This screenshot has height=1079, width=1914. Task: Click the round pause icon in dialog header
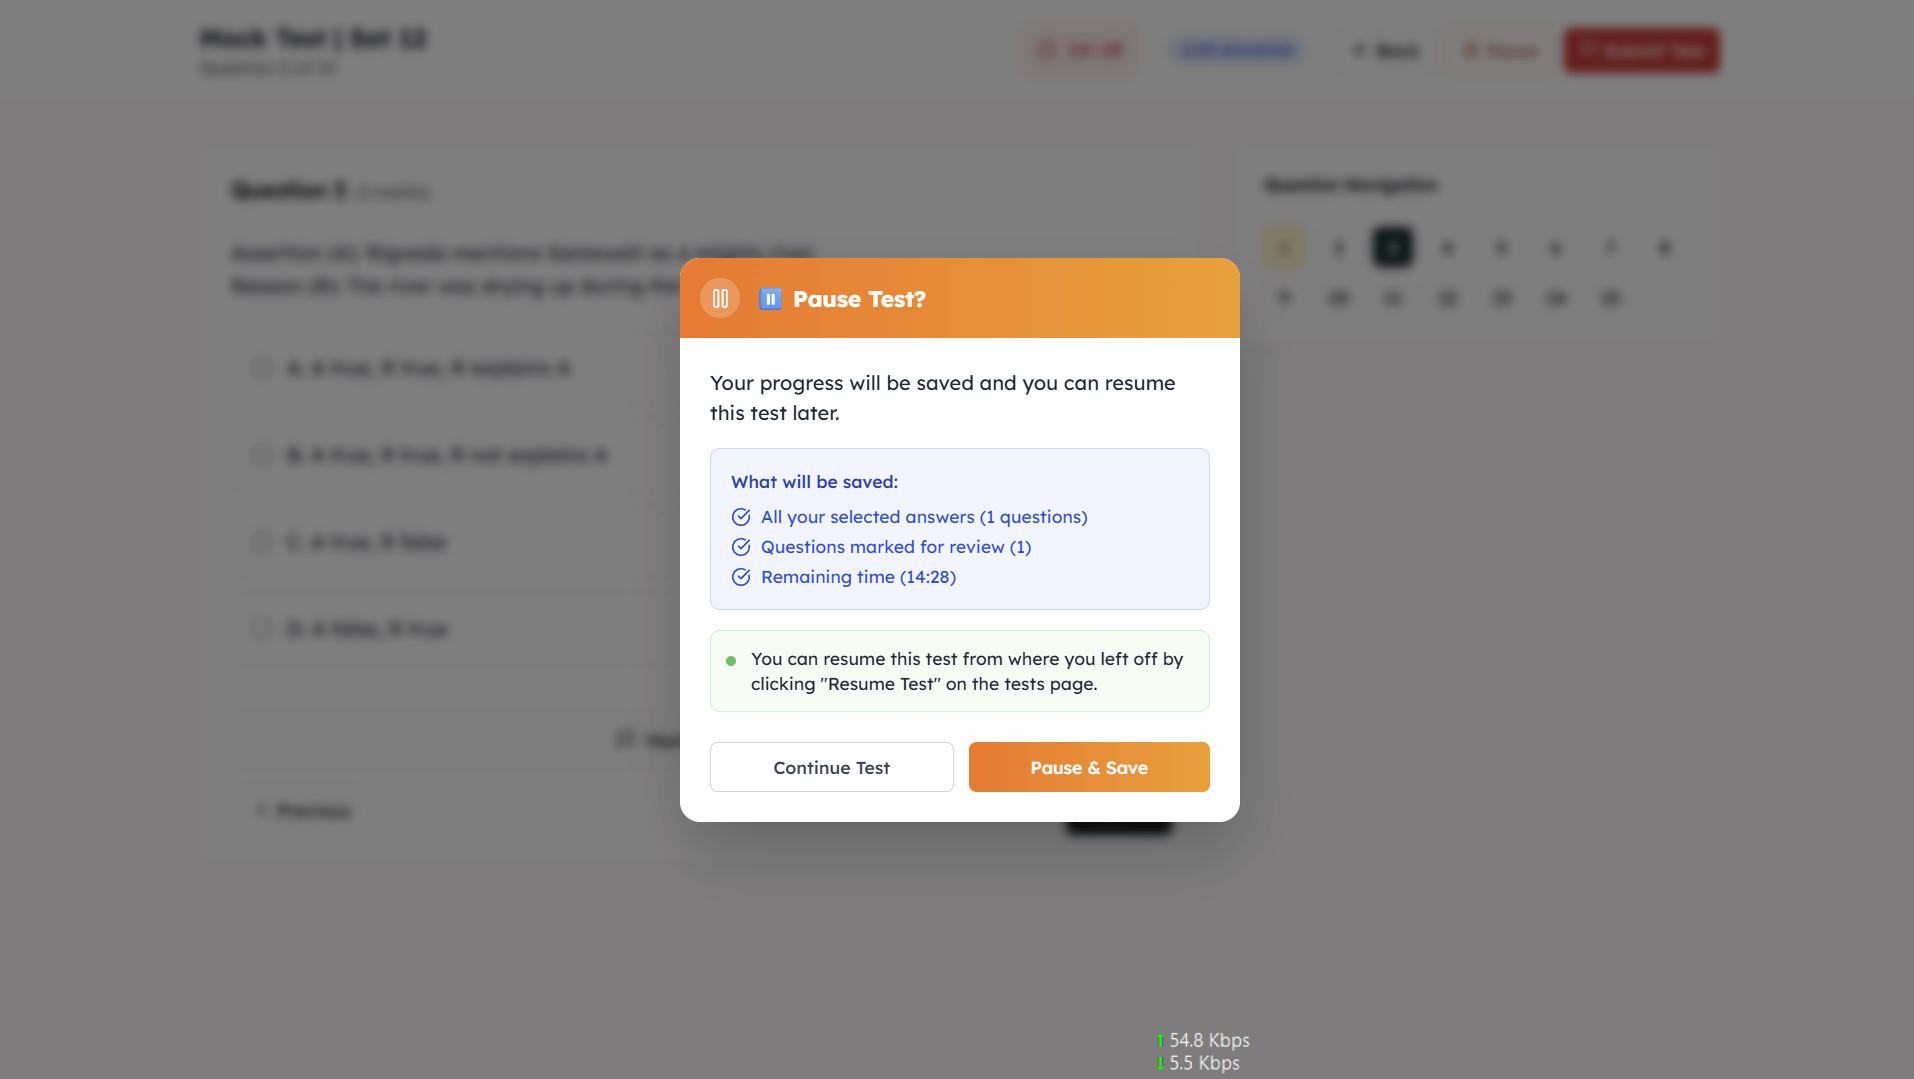pyautogui.click(x=720, y=298)
